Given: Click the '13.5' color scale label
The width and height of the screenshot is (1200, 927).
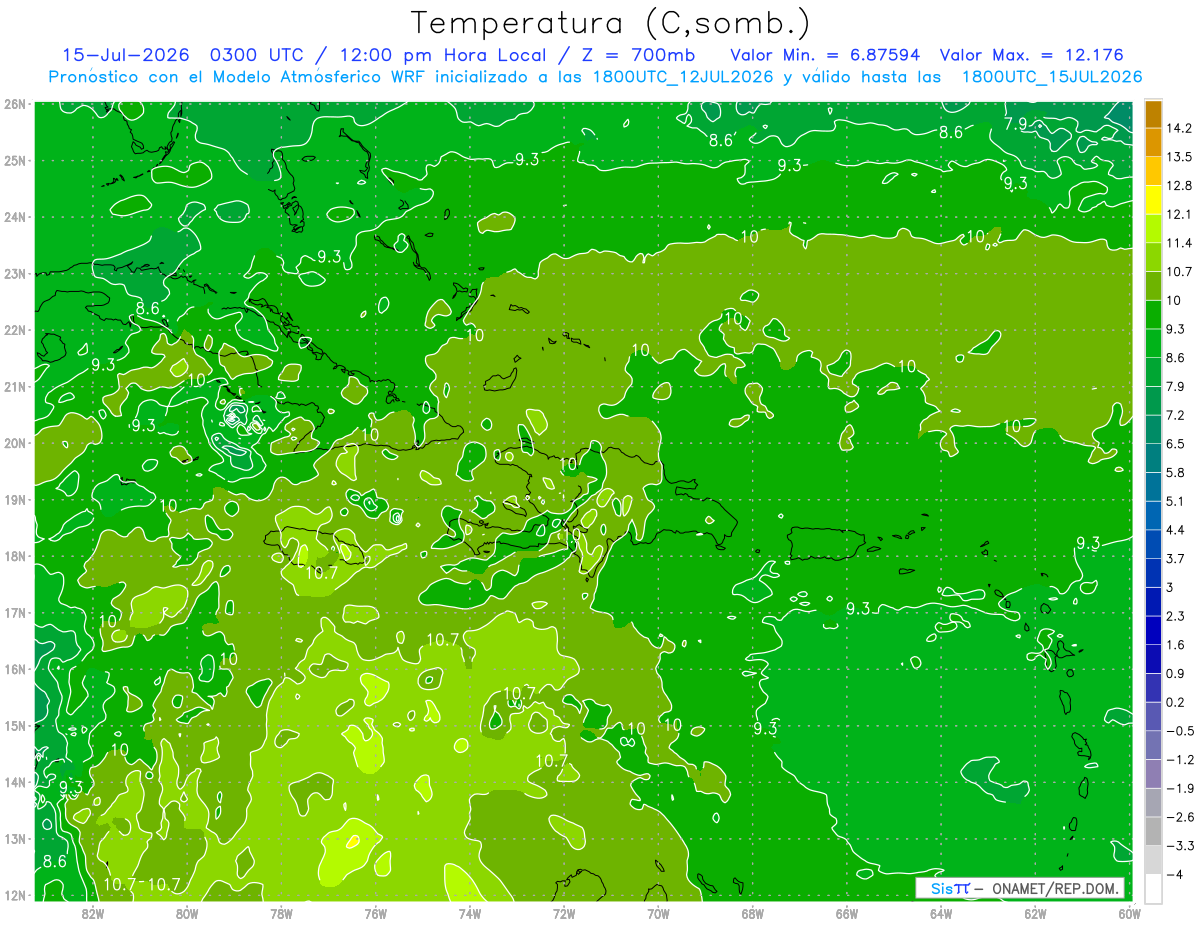Looking at the screenshot, I should [1179, 157].
